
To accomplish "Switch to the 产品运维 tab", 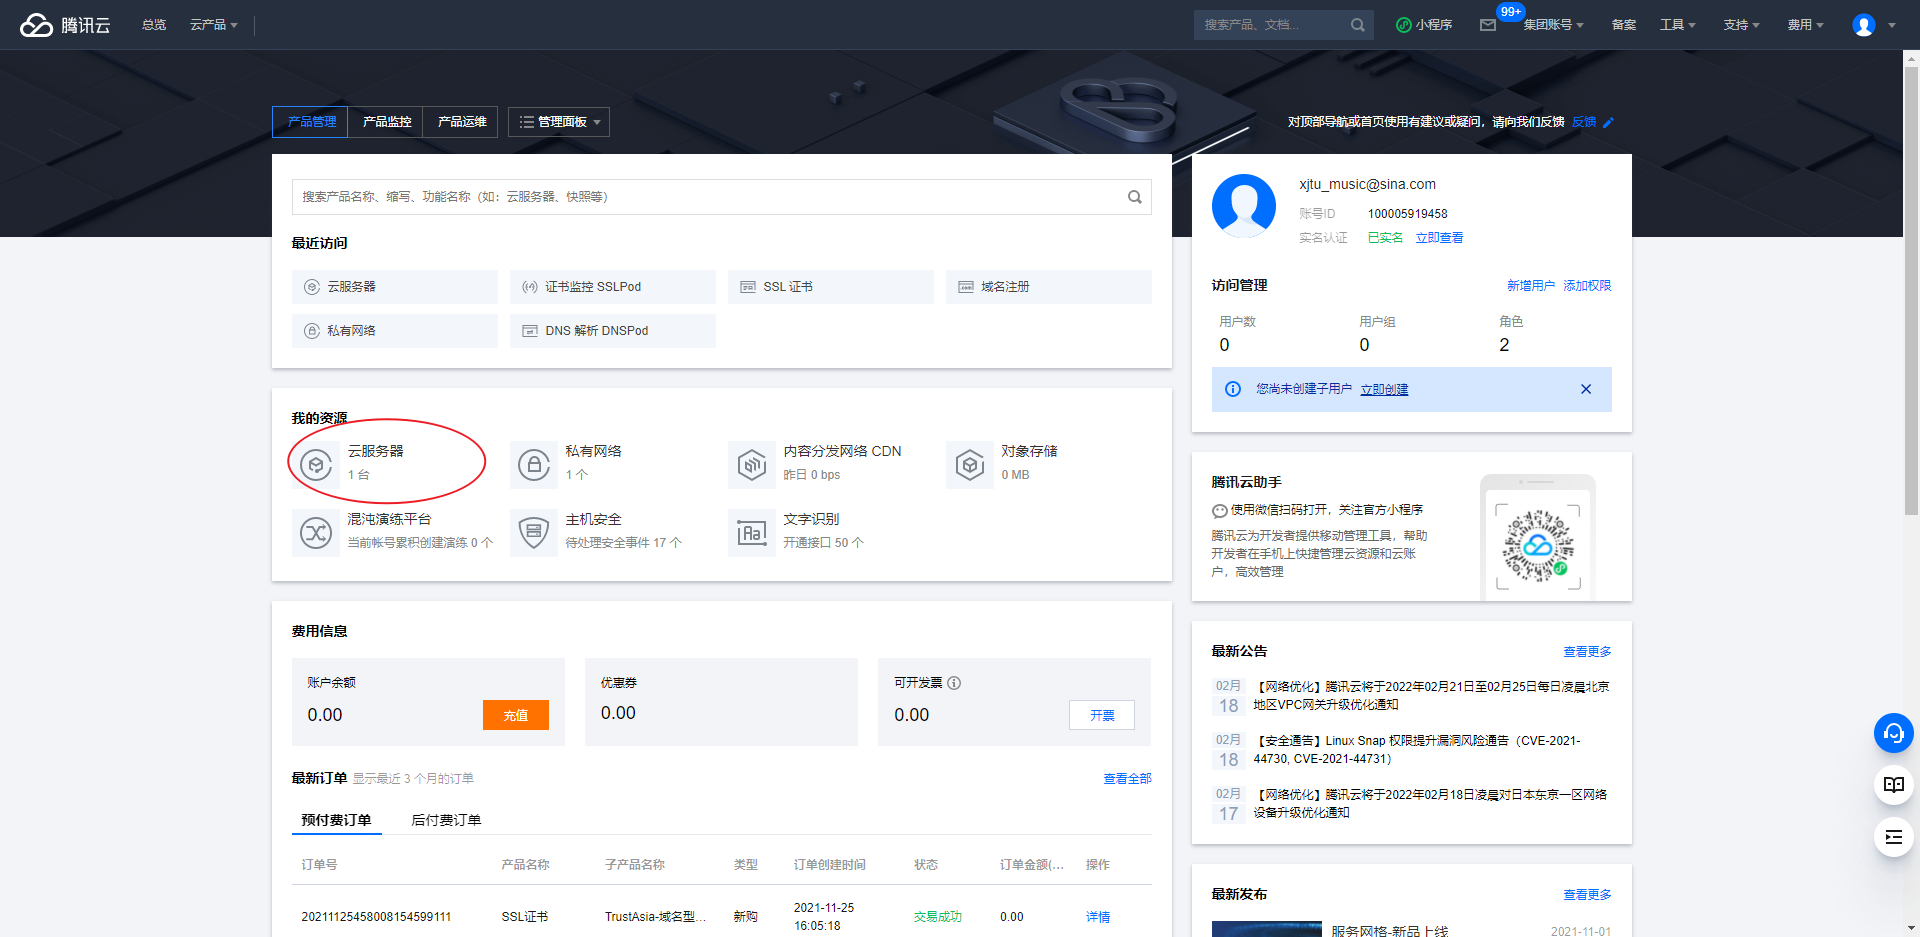I will point(461,122).
